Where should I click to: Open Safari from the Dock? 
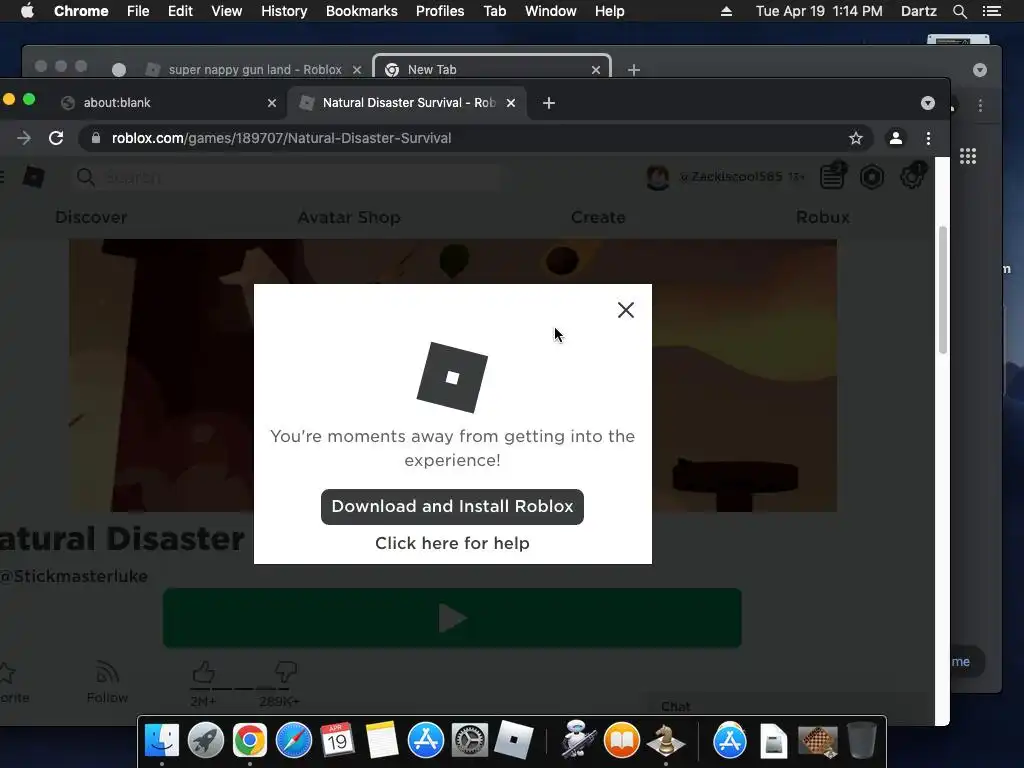(x=294, y=741)
